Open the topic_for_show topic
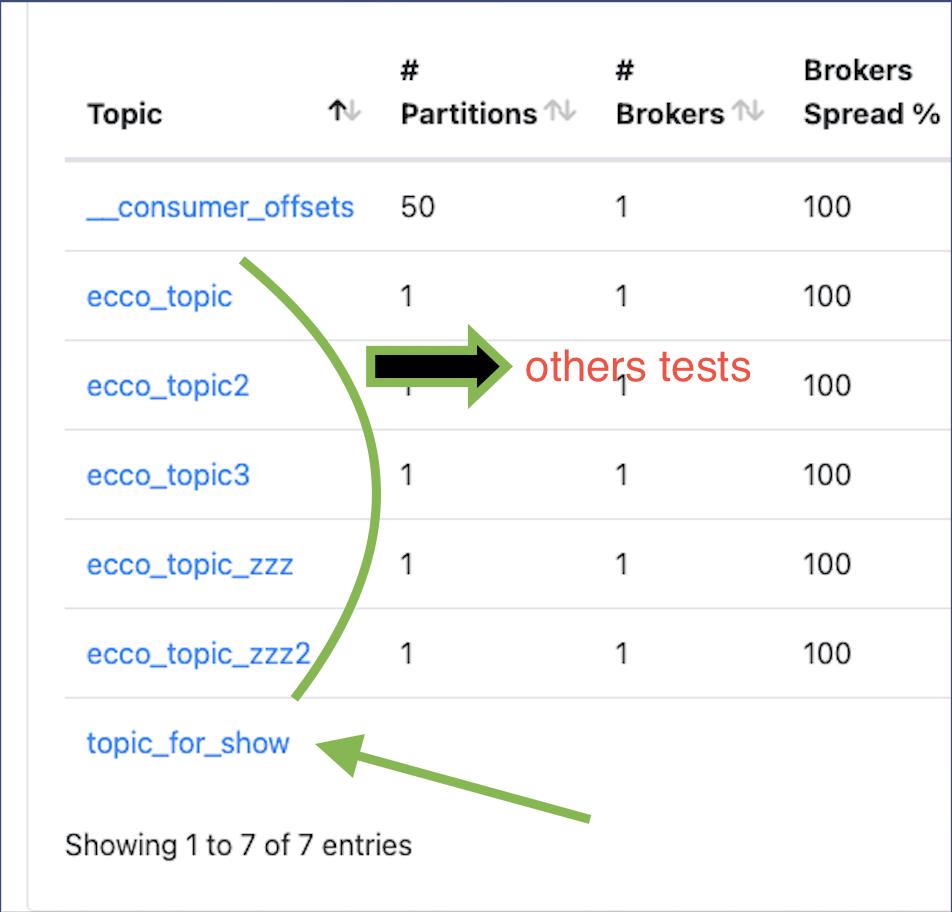 coord(187,742)
